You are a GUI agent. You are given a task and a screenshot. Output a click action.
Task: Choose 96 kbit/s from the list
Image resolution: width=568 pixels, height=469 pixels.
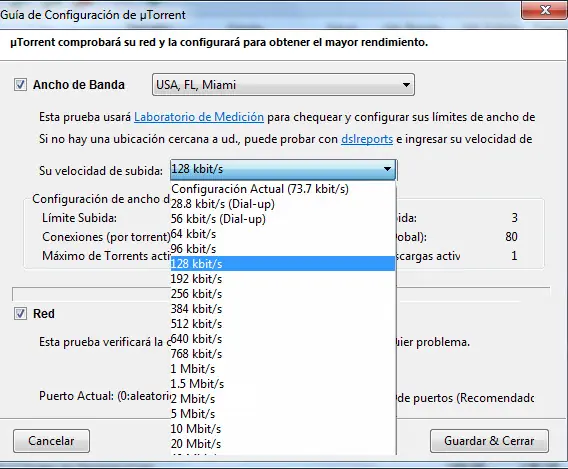(283, 249)
